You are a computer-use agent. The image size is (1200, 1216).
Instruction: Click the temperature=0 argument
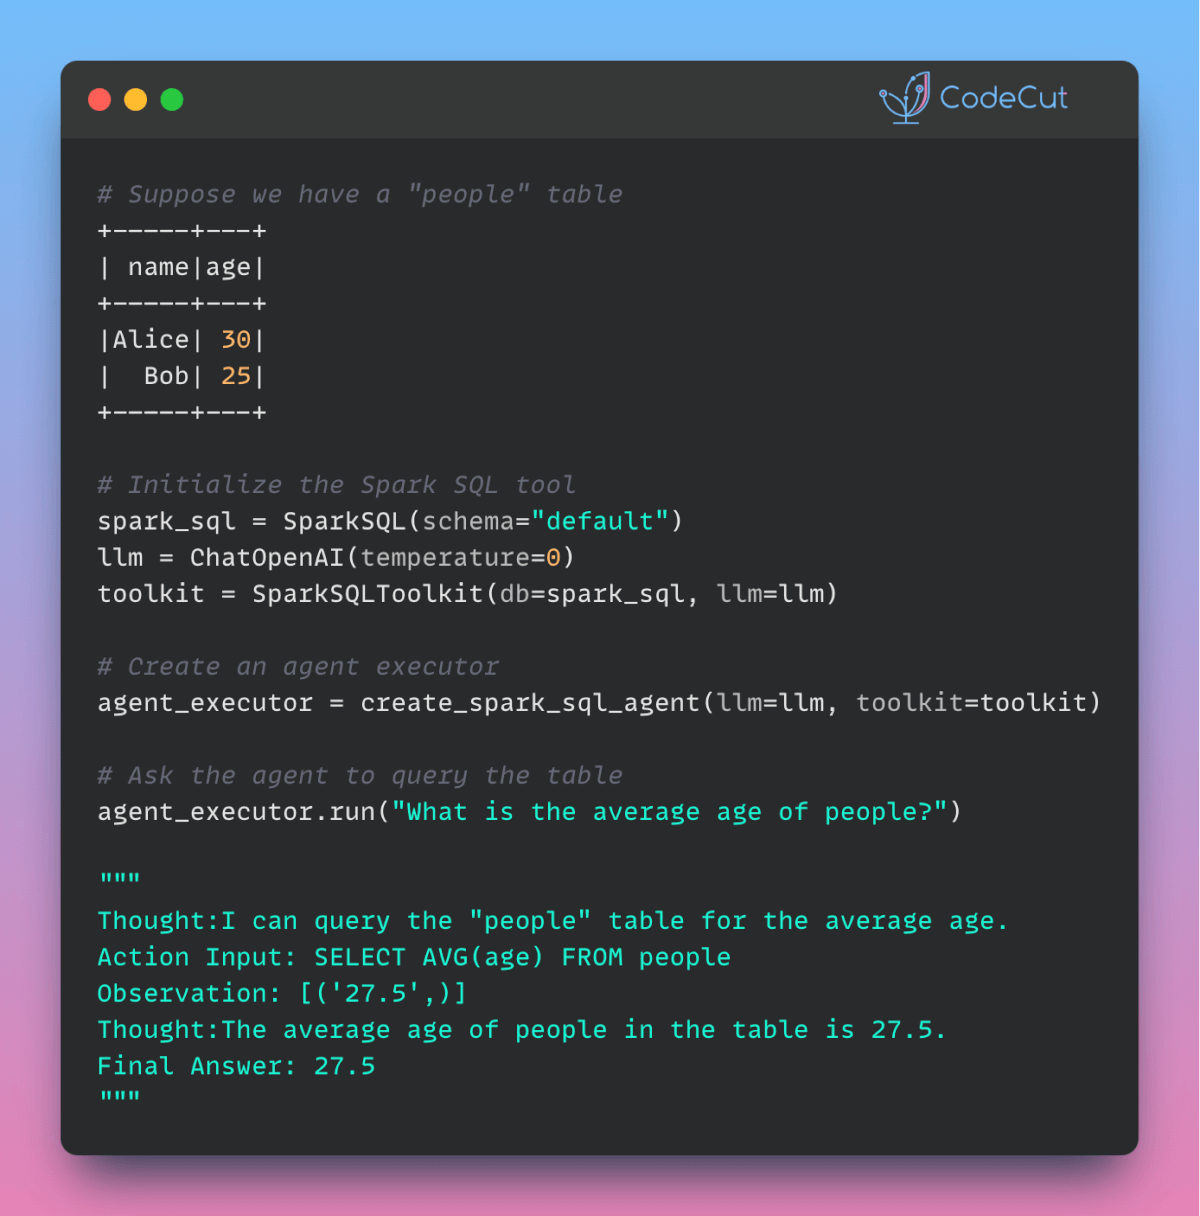coord(460,557)
